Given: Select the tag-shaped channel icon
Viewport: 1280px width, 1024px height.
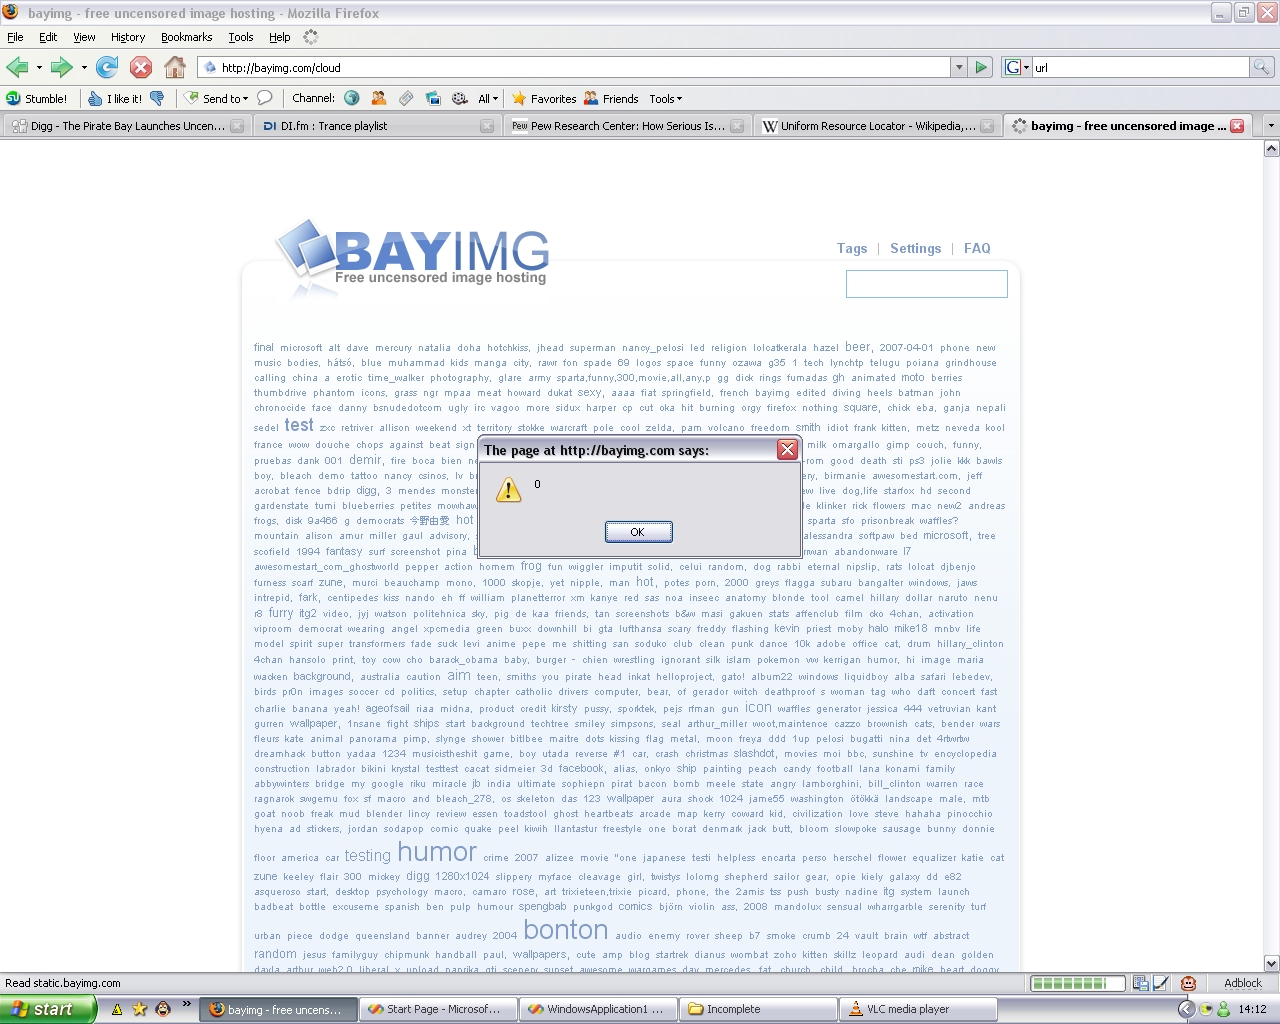Looking at the screenshot, I should [406, 98].
